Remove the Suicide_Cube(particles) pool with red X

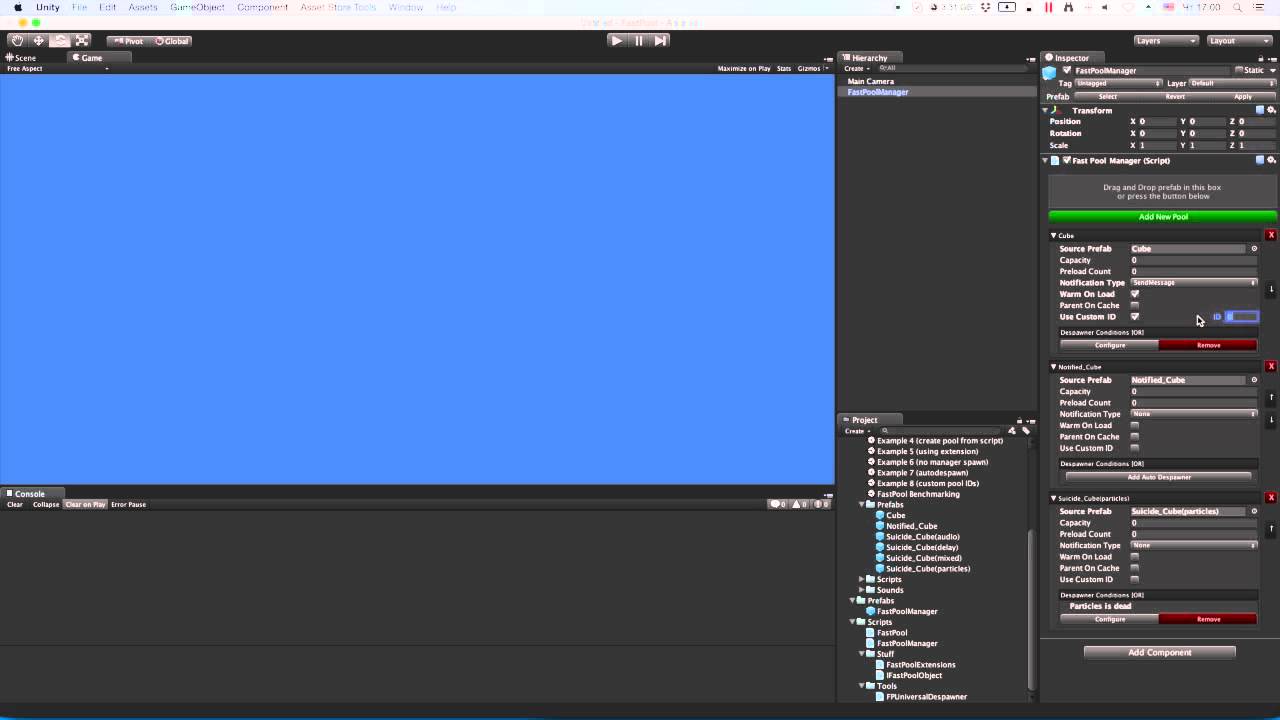(x=1271, y=497)
